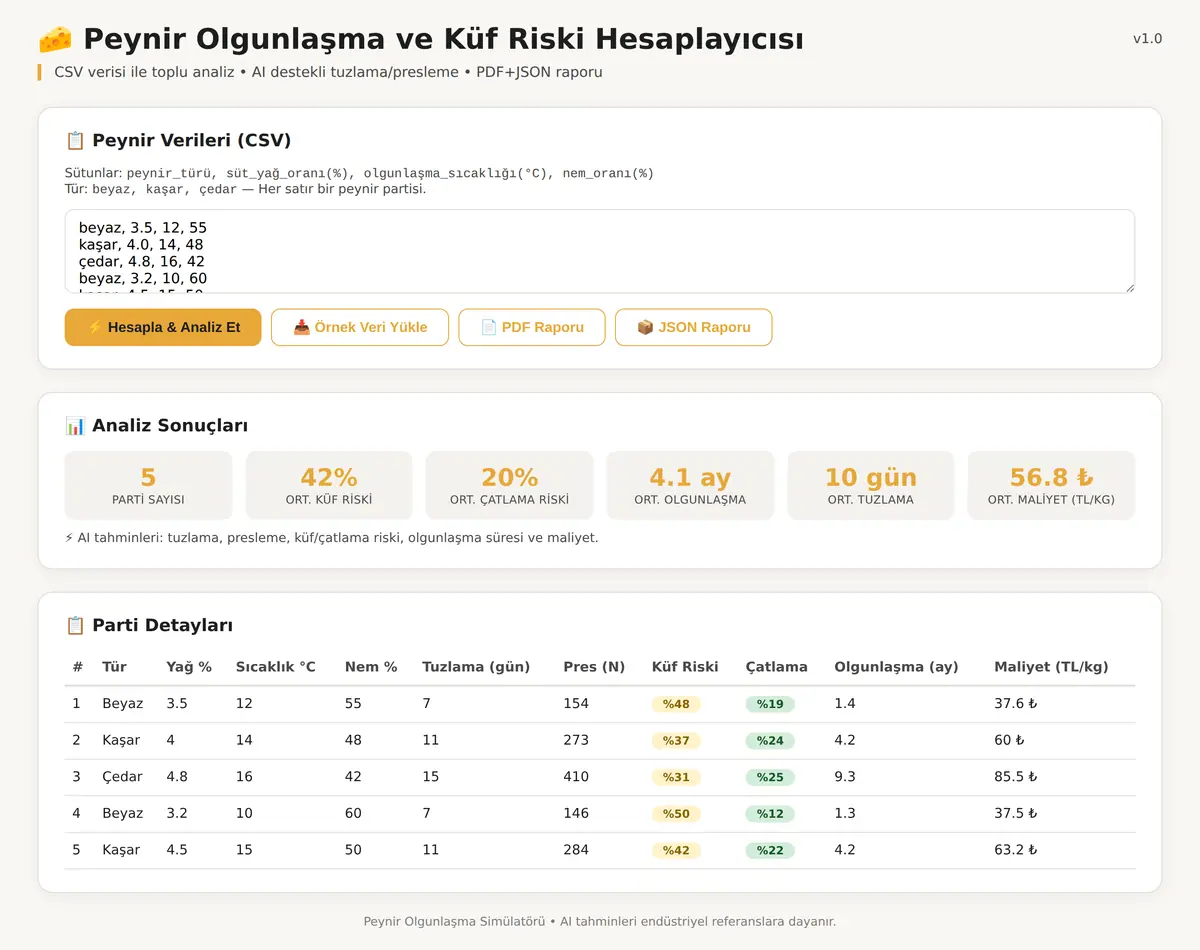Click the Çatlama column header
Screen dimensions: 1200x950
(777, 667)
